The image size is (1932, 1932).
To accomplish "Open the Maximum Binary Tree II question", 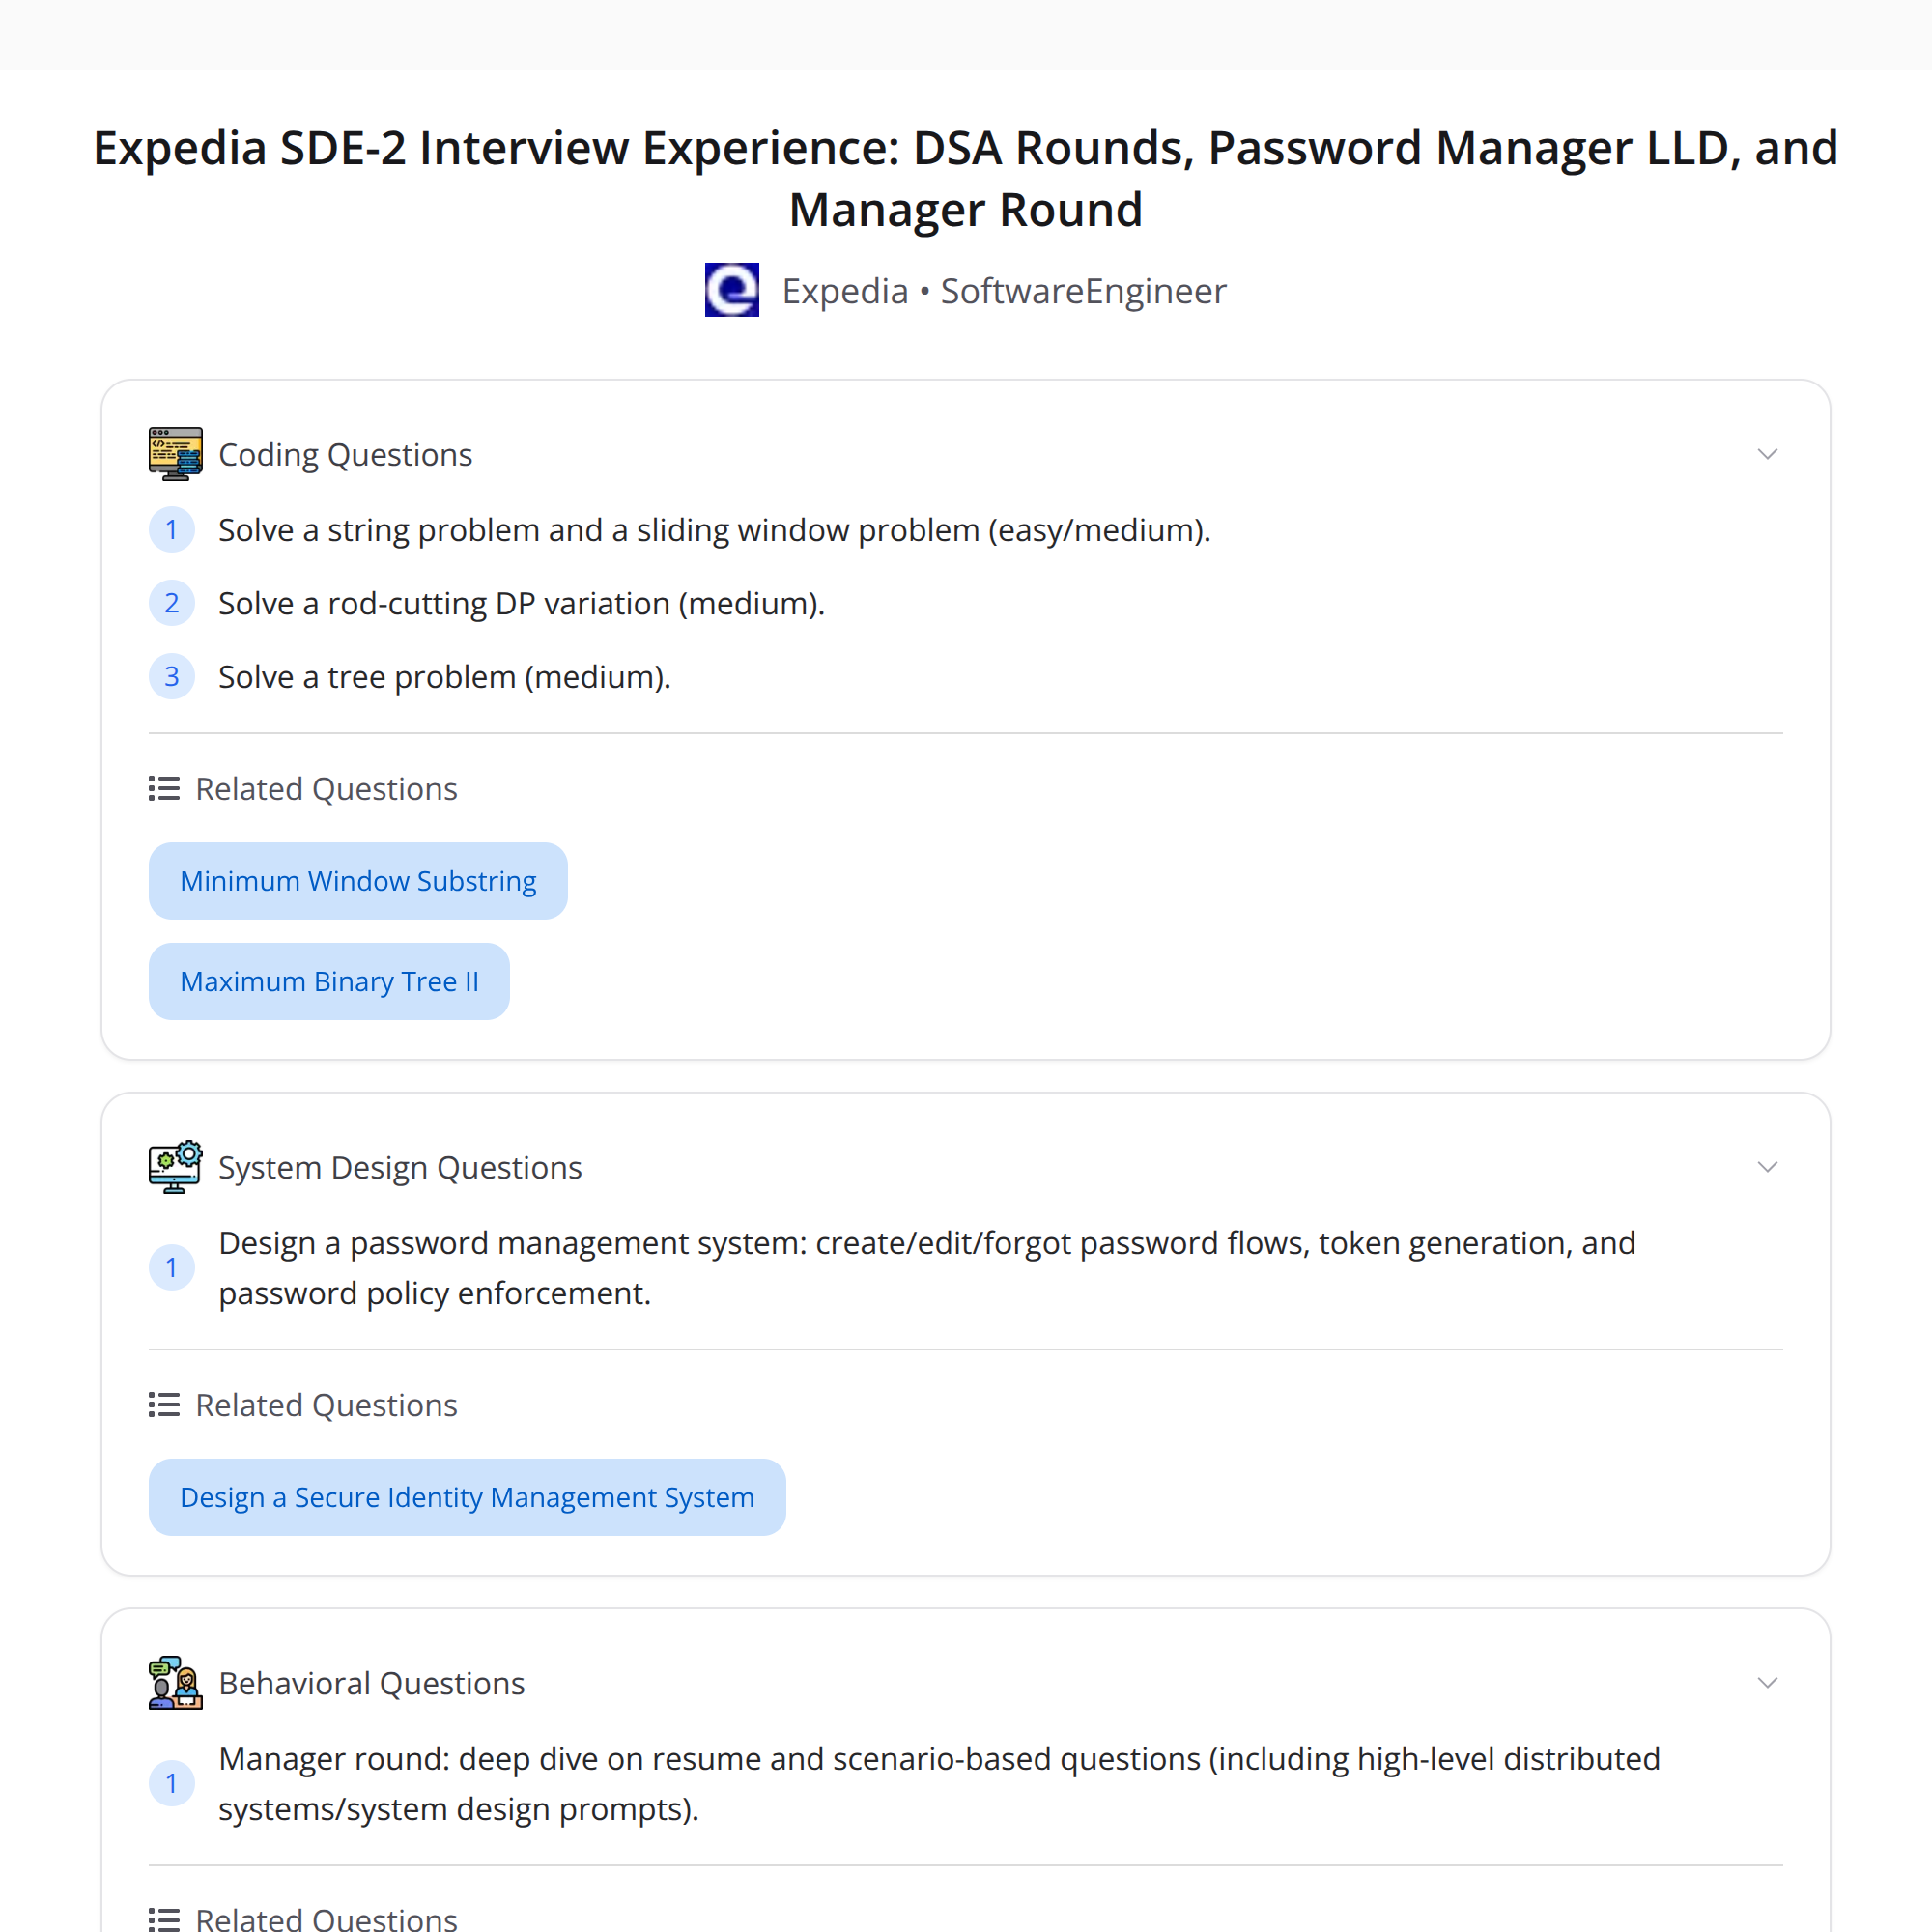I will click(x=329, y=981).
